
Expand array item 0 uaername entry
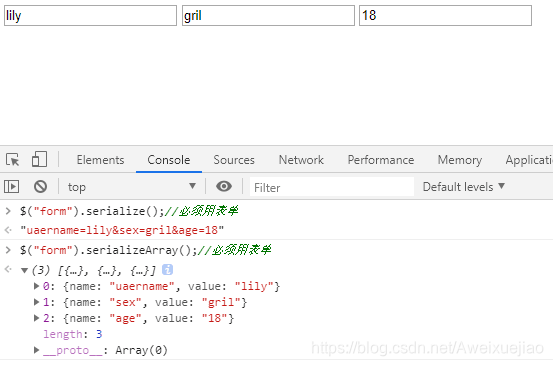[x=36, y=286]
